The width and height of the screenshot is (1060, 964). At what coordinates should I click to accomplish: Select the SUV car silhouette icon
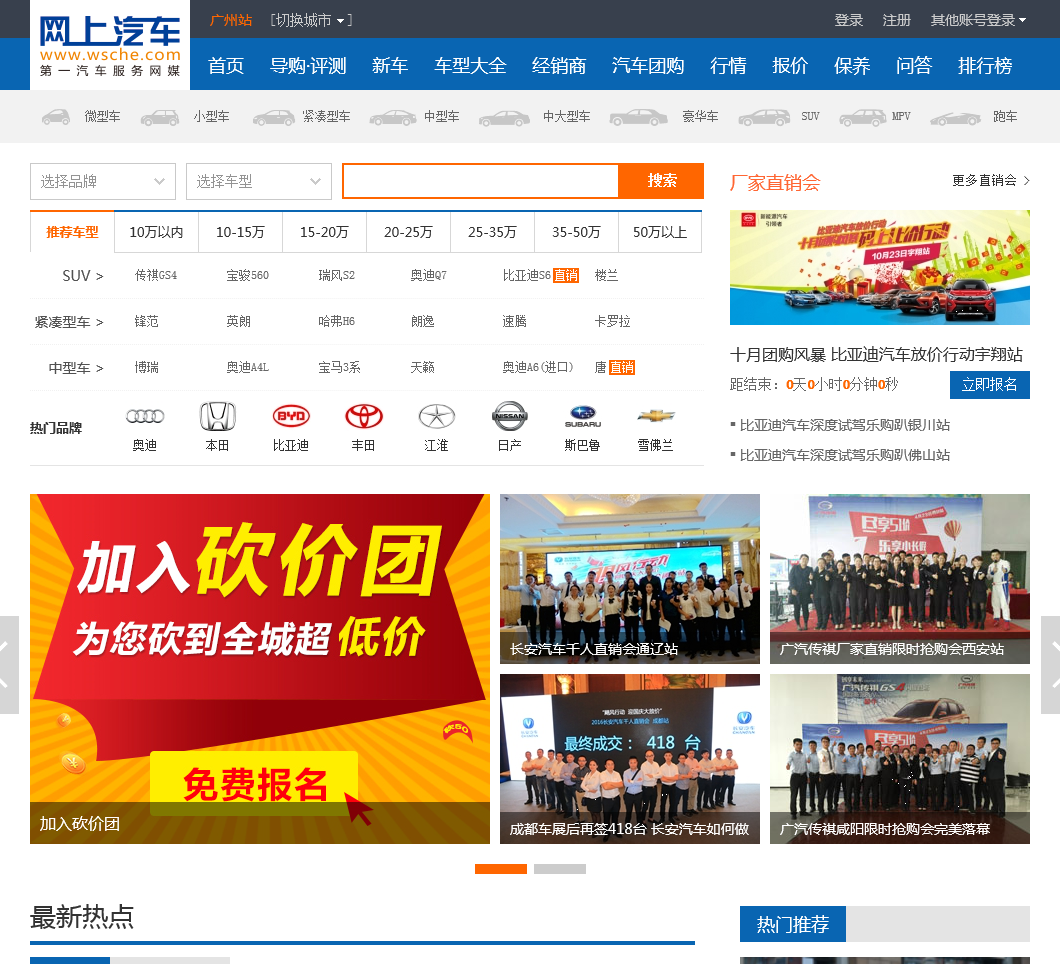(x=764, y=118)
